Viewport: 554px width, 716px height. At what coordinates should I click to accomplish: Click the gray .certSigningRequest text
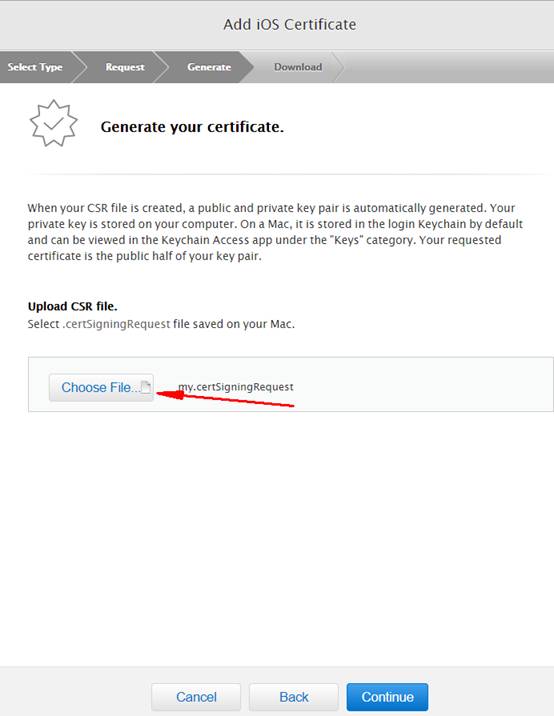[x=116, y=324]
